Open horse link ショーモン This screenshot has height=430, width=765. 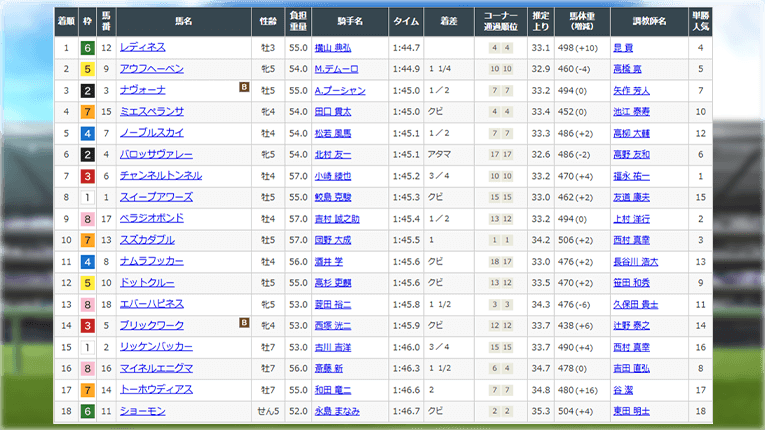[x=143, y=411]
